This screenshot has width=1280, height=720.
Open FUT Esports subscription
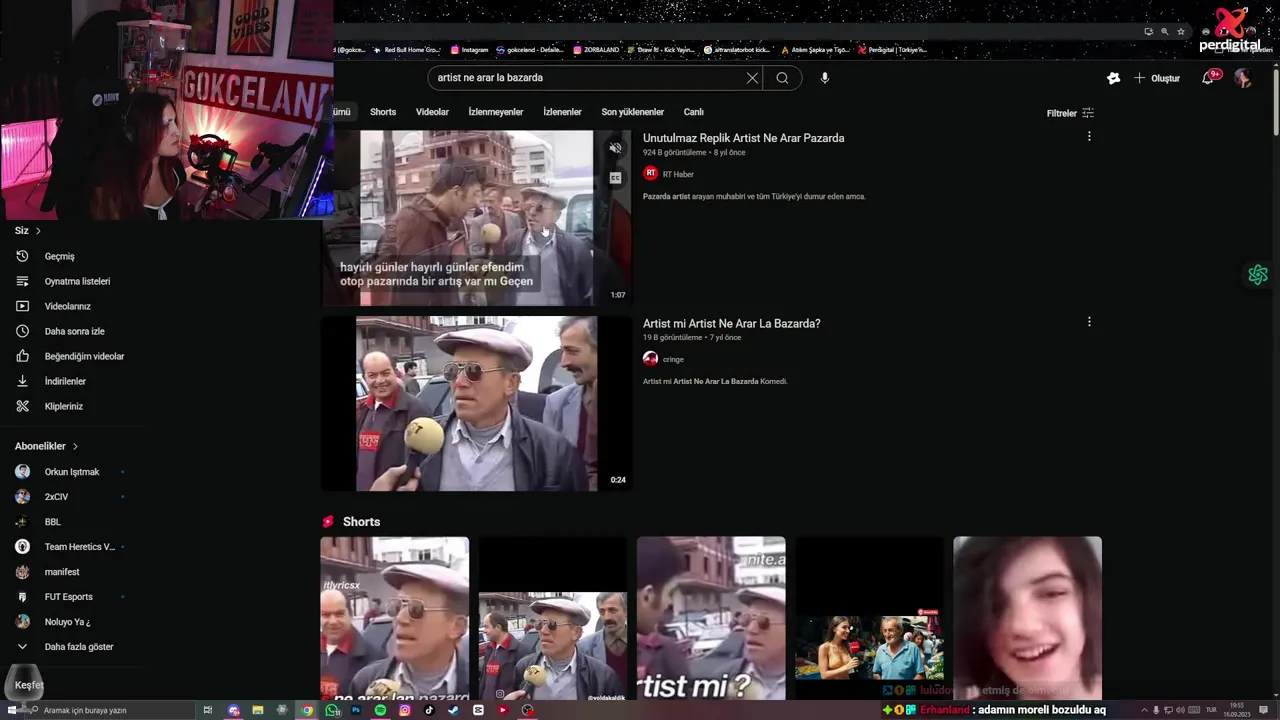(70, 597)
